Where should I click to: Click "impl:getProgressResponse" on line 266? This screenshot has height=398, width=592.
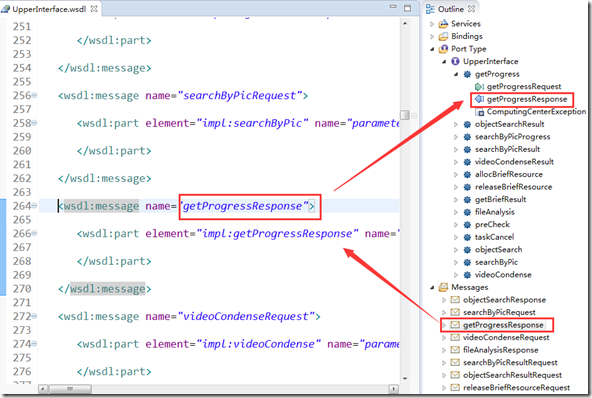[x=277, y=234]
